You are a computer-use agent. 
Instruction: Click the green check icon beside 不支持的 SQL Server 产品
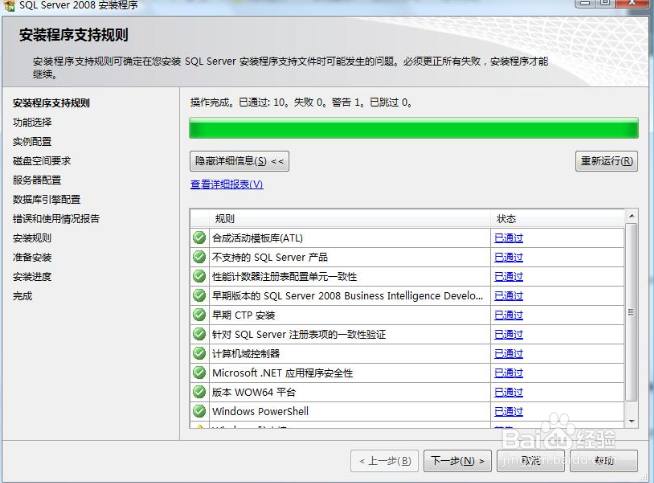point(199,257)
